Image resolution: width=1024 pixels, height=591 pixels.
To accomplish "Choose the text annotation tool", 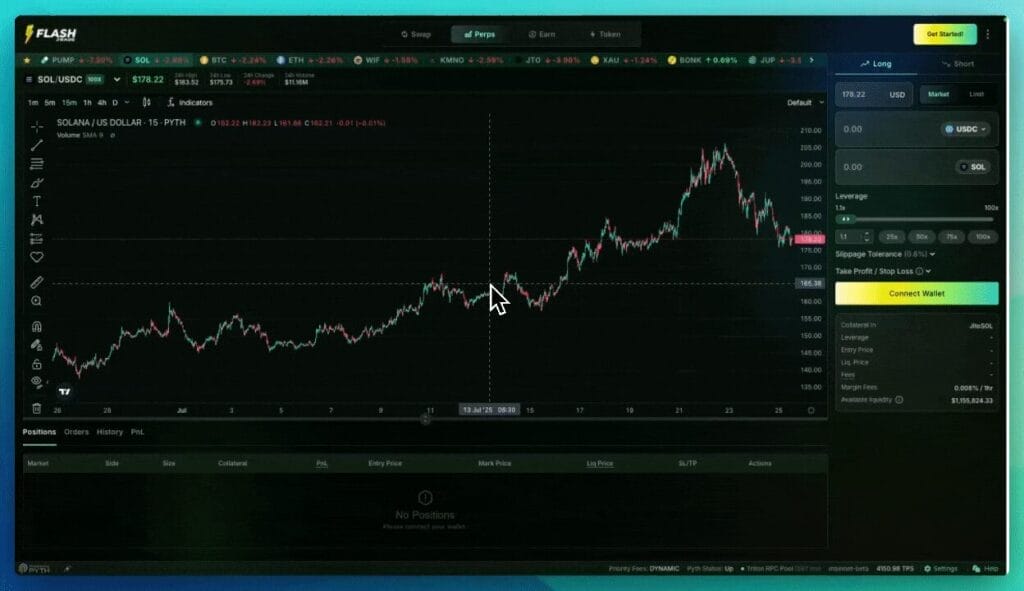I will 37,201.
